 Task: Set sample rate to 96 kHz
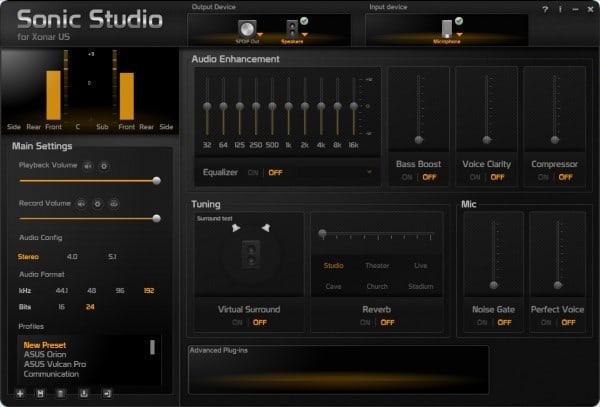click(120, 291)
